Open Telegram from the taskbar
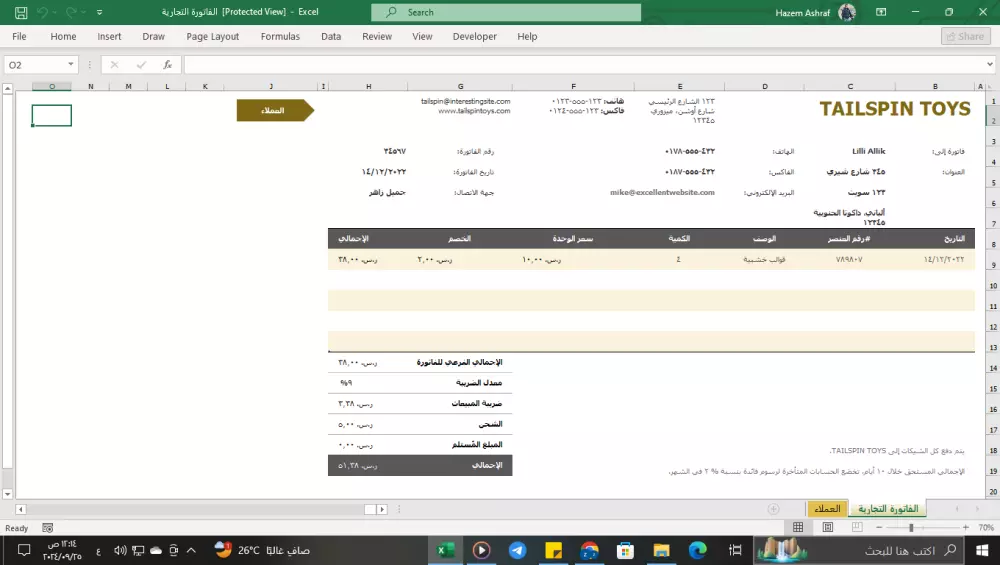1000x565 pixels. coord(517,550)
